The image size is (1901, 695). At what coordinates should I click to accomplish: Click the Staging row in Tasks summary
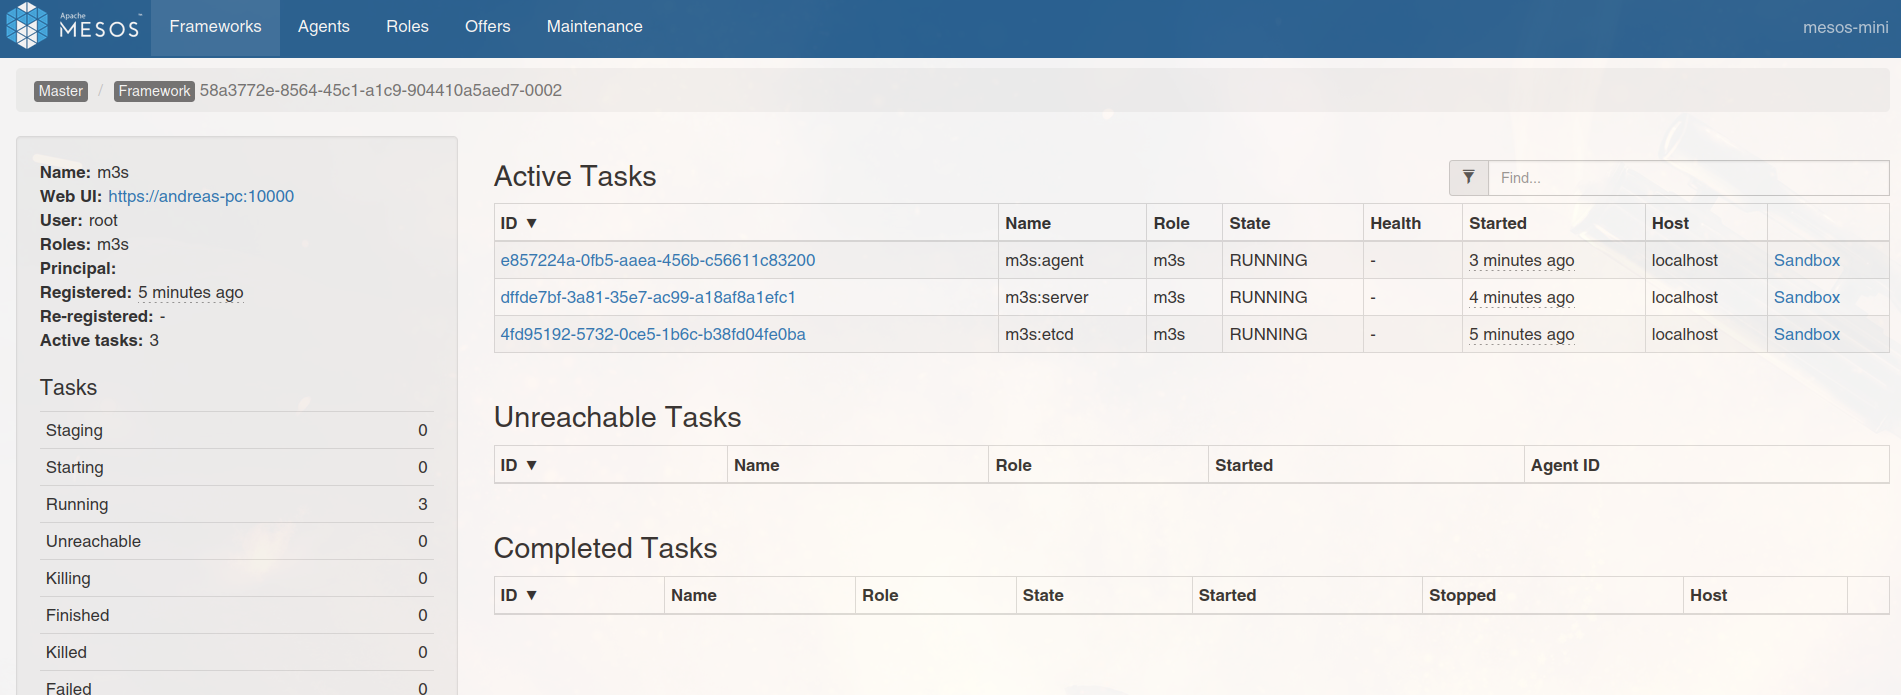(237, 430)
